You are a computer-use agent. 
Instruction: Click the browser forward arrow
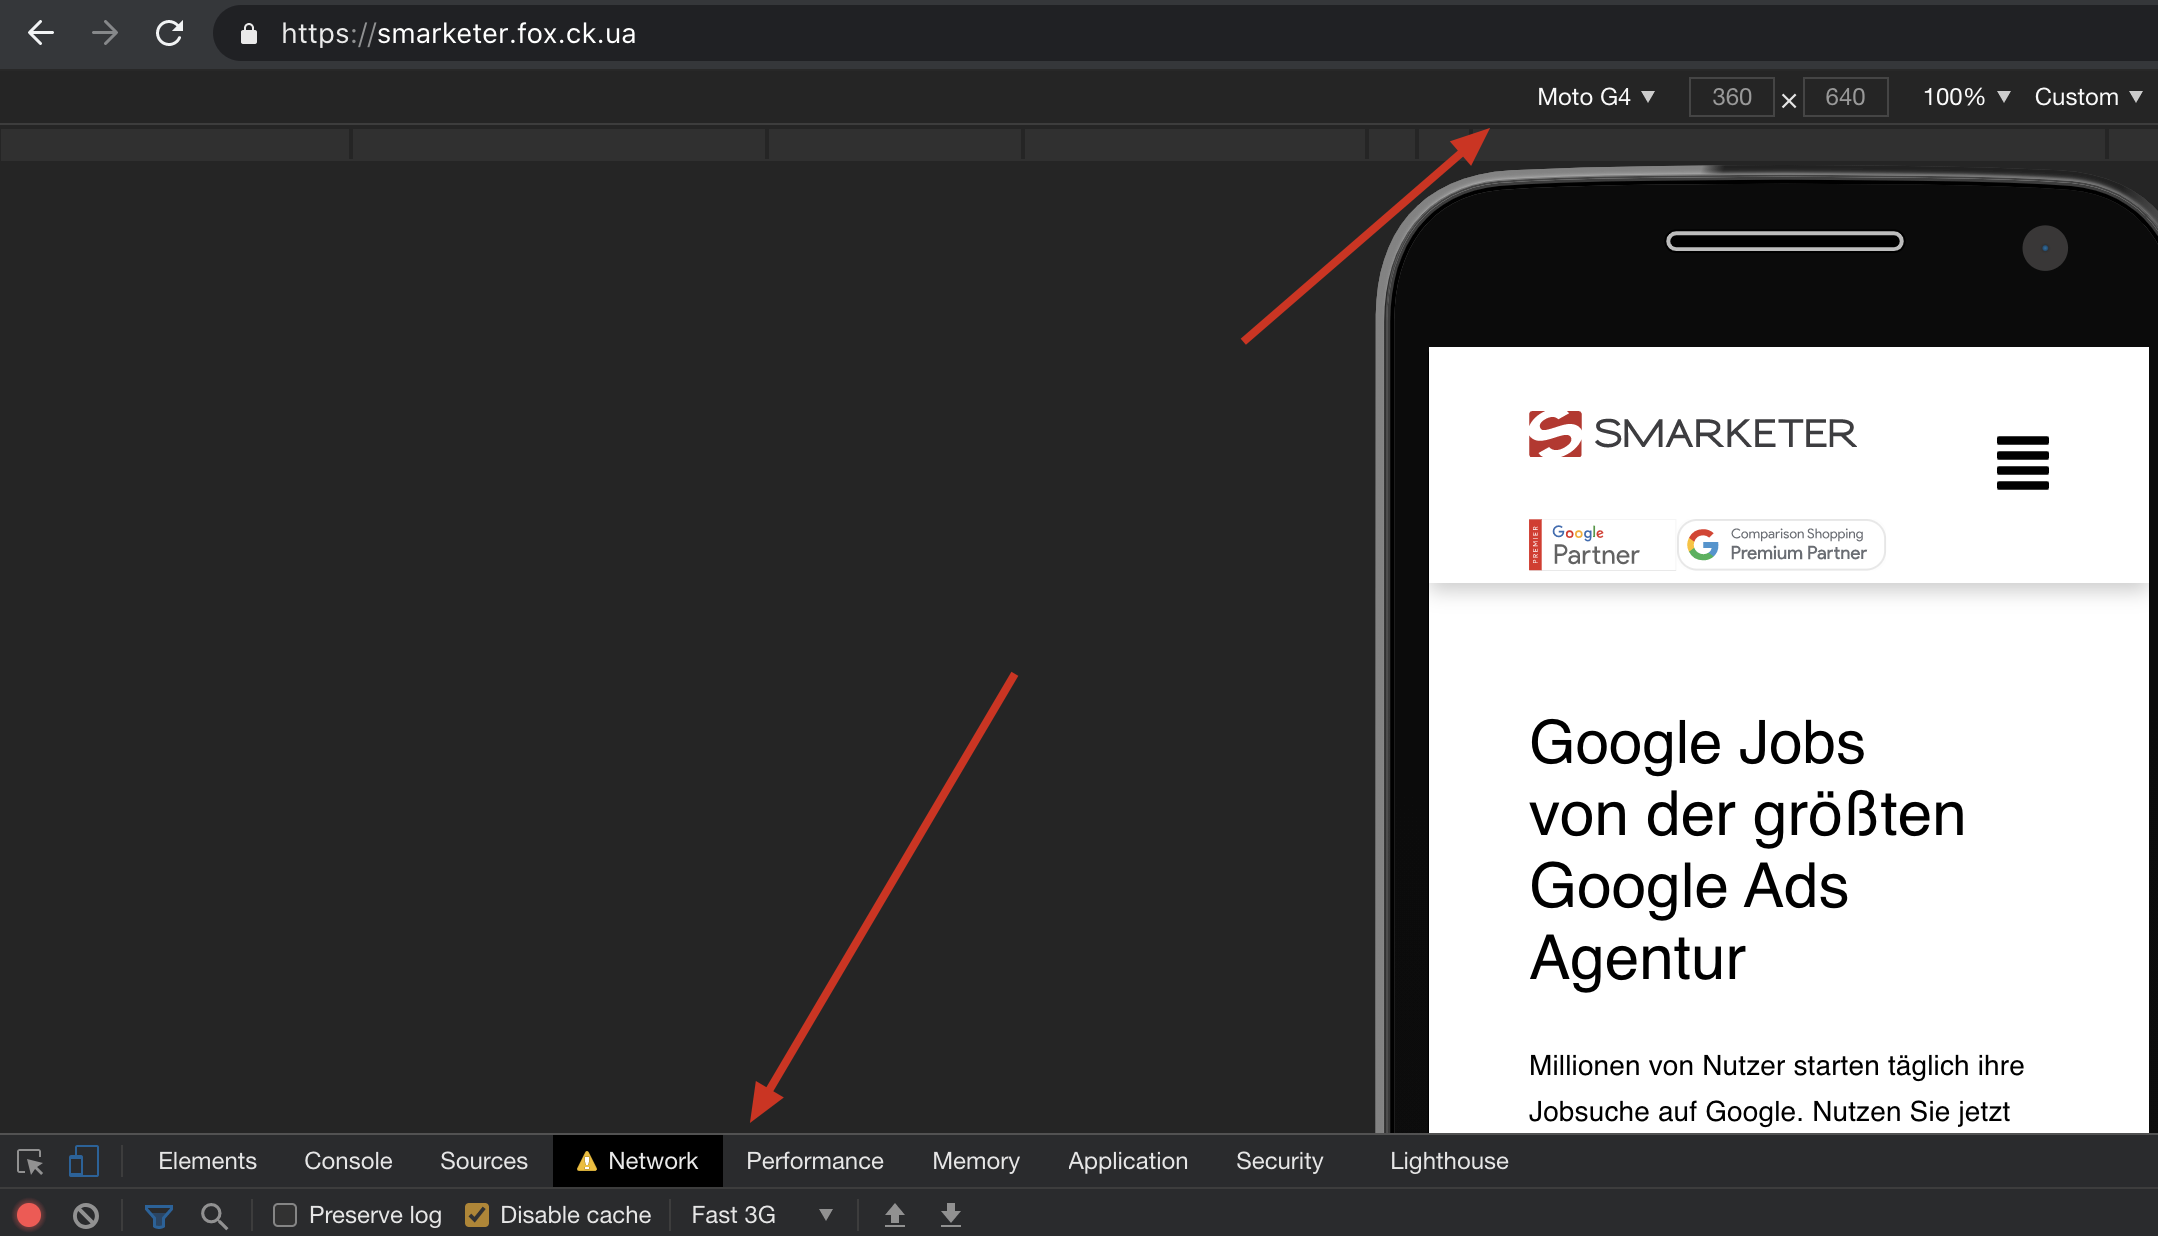click(105, 33)
